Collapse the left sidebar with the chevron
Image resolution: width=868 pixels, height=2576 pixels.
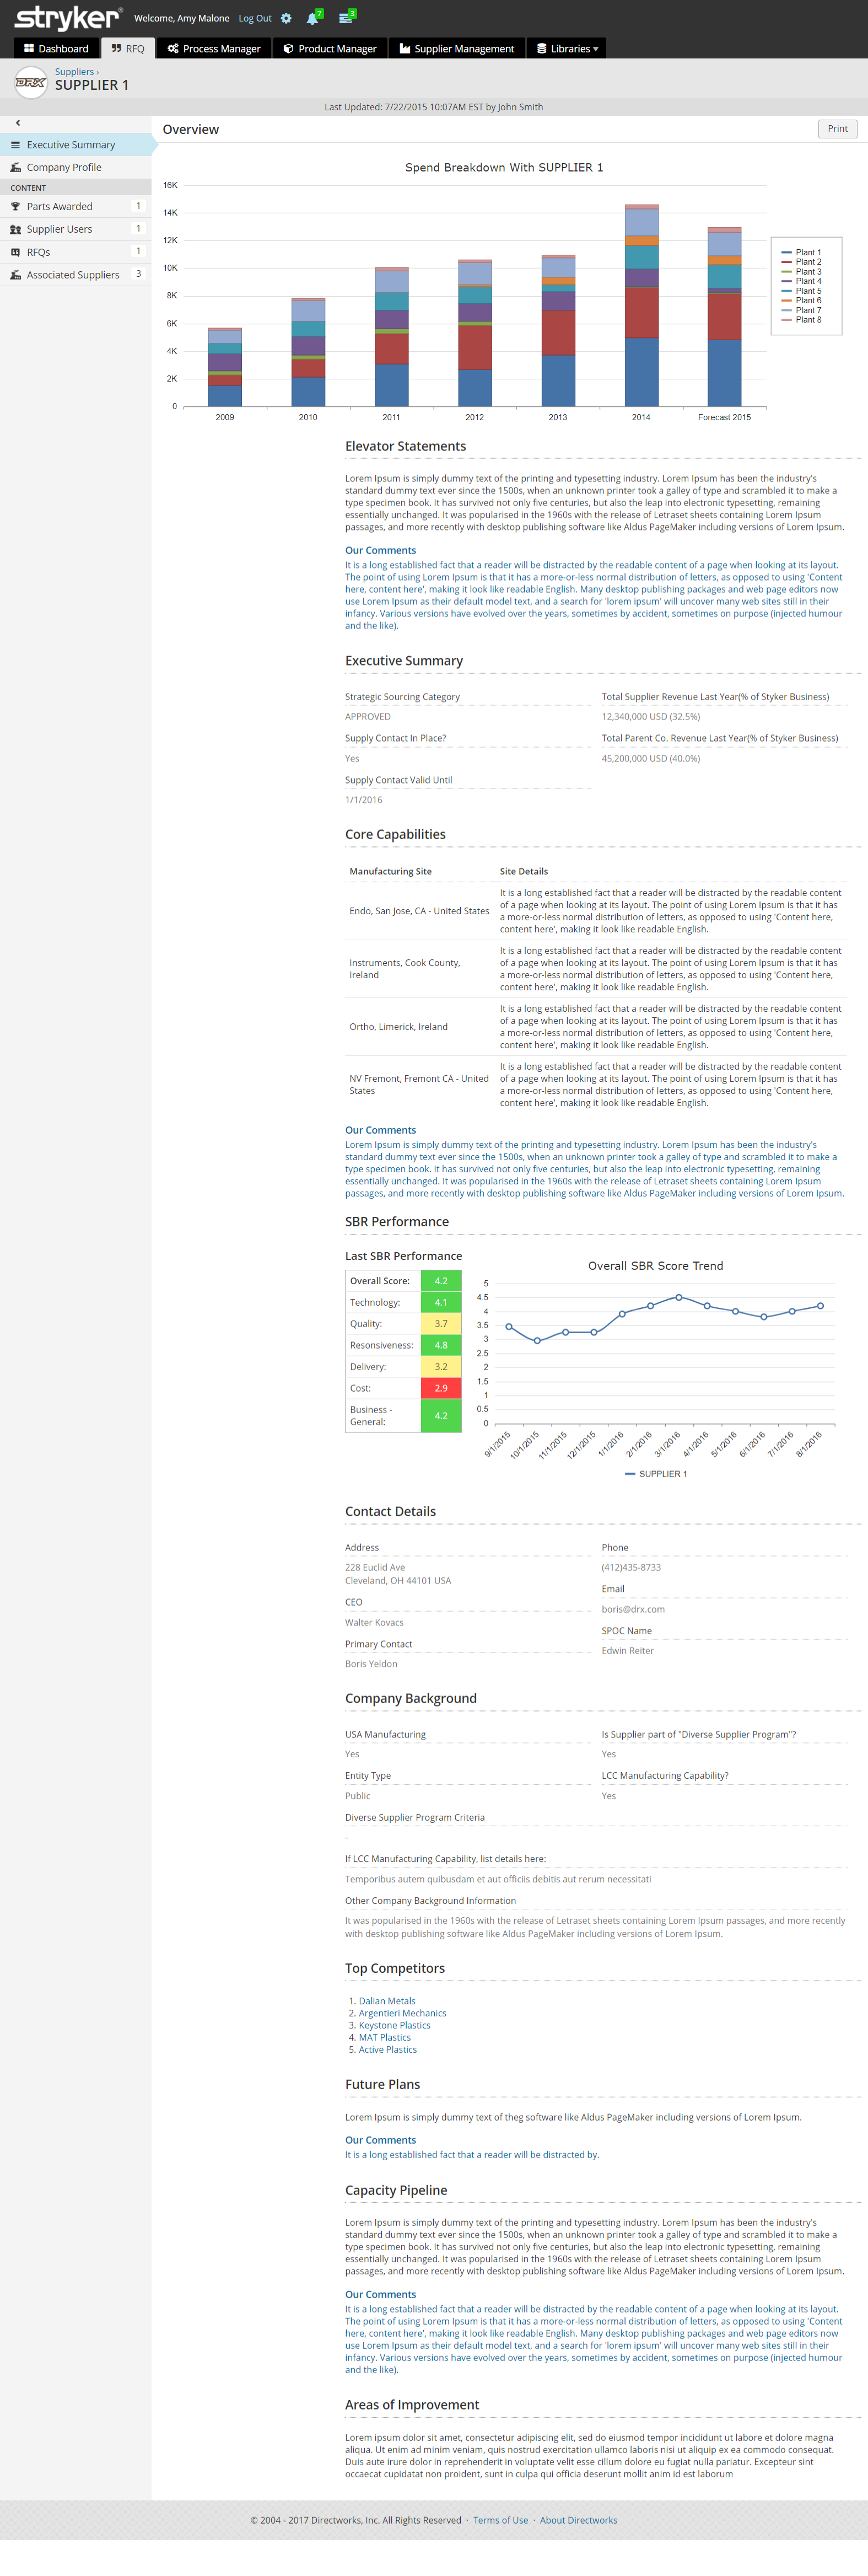coord(18,123)
